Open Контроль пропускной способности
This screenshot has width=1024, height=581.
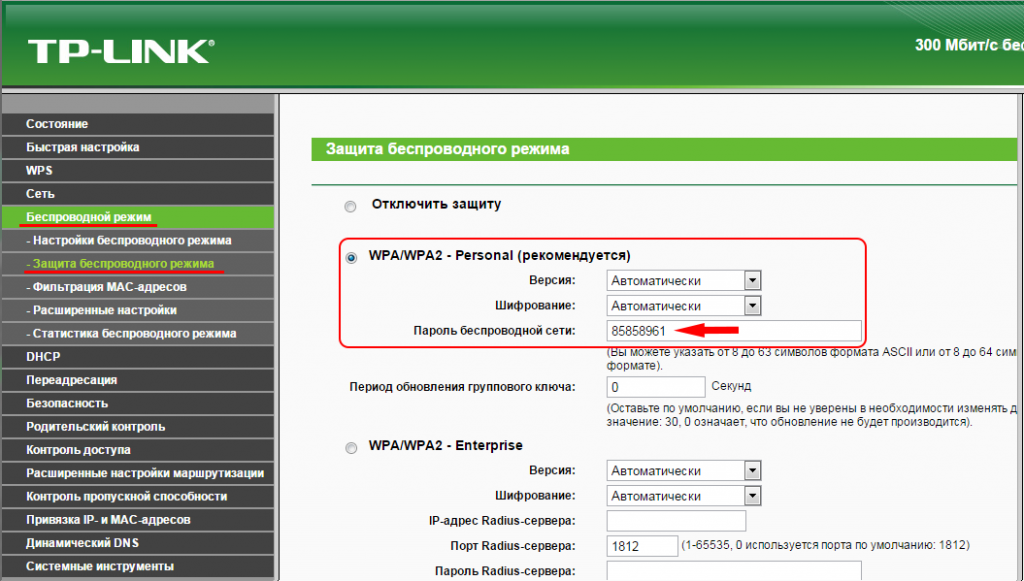click(138, 497)
